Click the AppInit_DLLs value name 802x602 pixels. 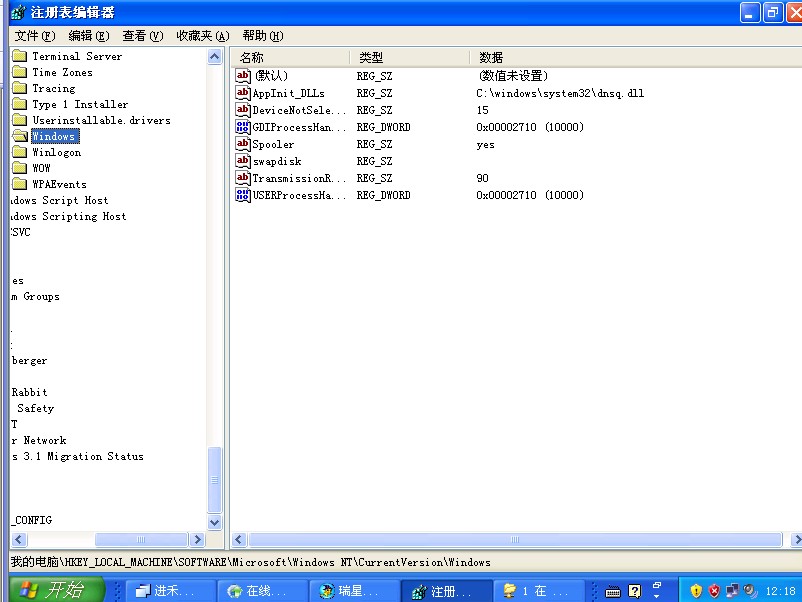point(288,93)
